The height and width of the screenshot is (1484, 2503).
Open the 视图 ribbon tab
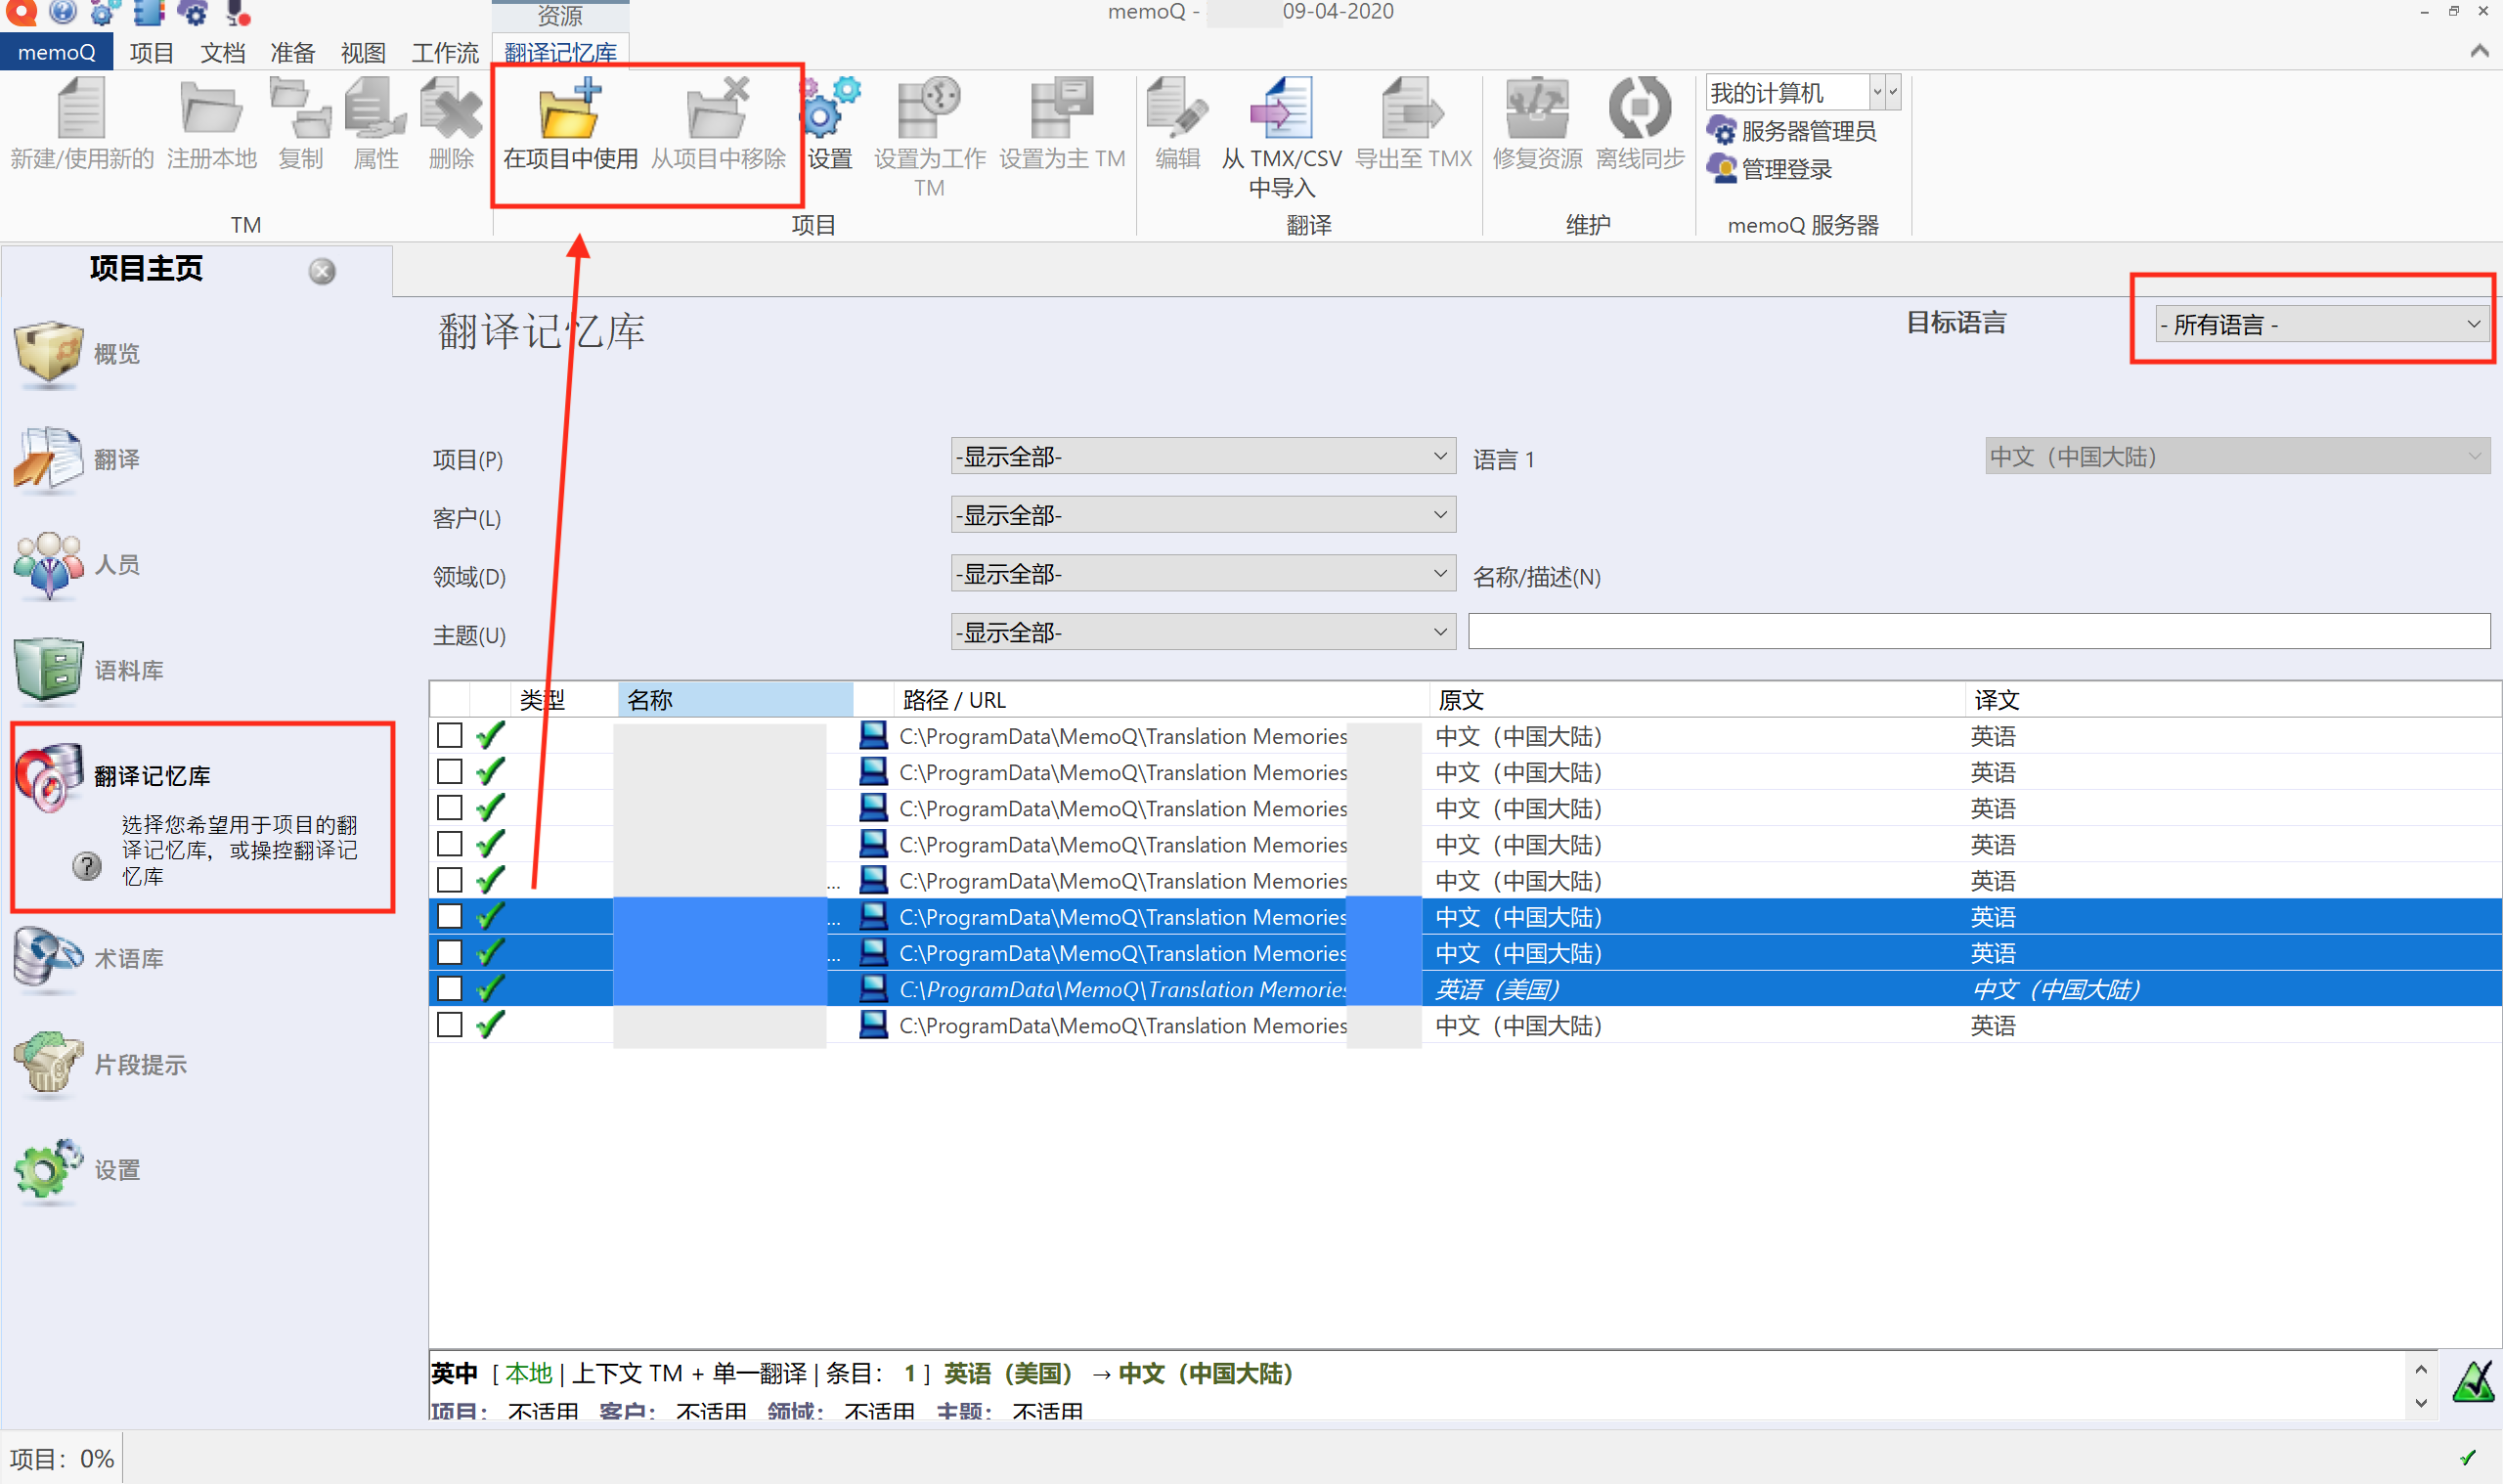[362, 52]
